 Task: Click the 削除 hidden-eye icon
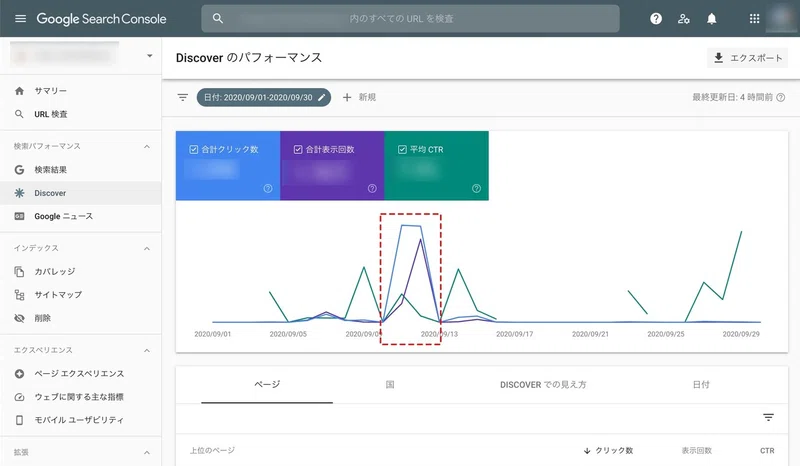[19, 318]
